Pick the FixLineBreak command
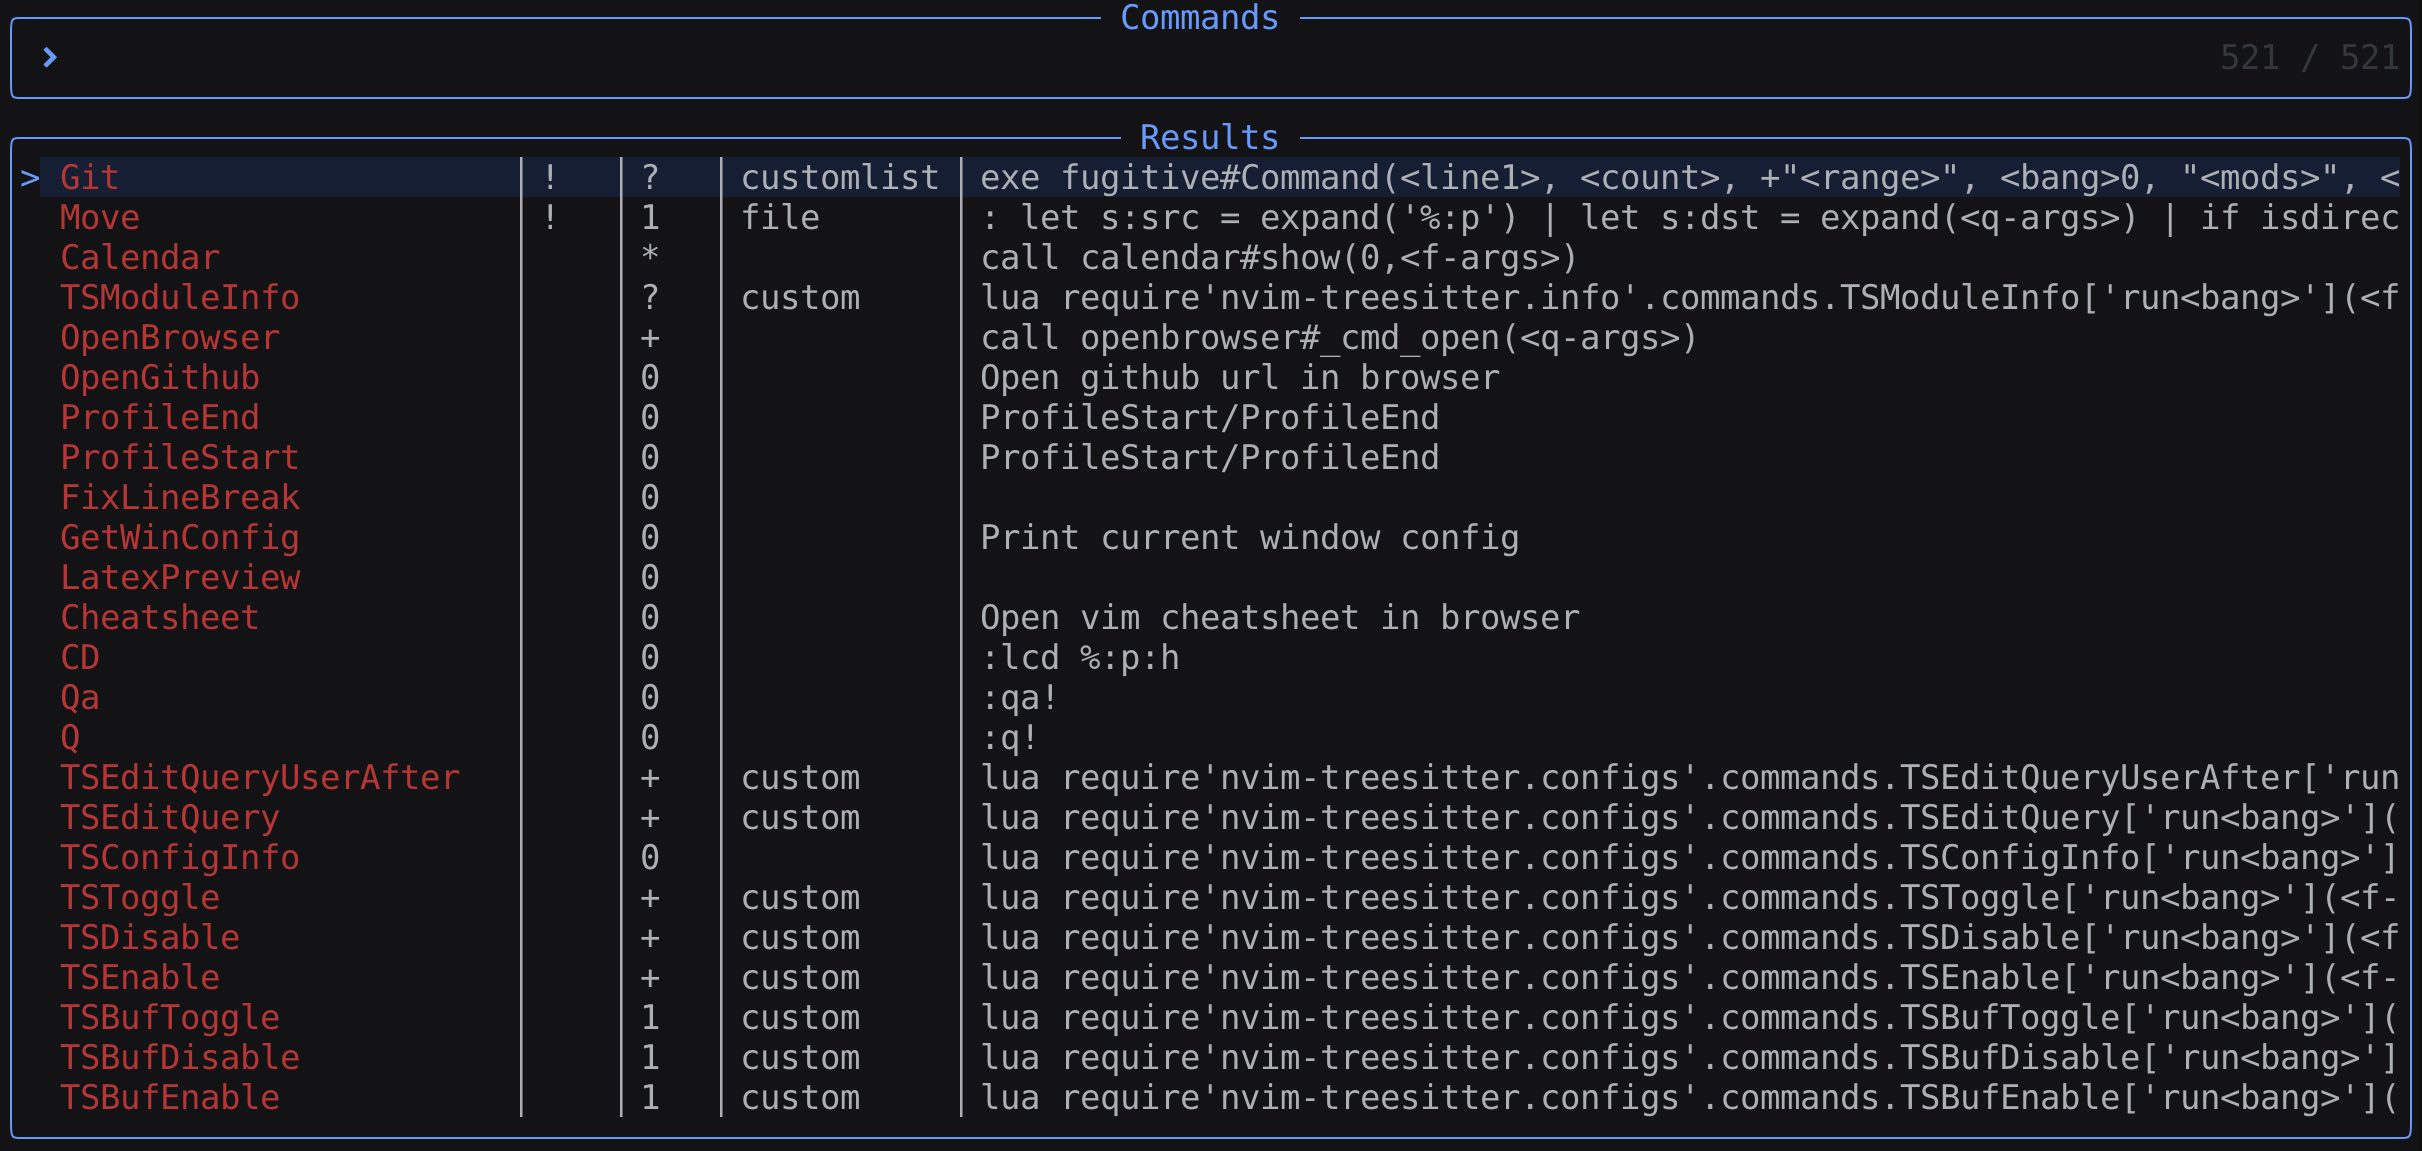 click(x=180, y=498)
